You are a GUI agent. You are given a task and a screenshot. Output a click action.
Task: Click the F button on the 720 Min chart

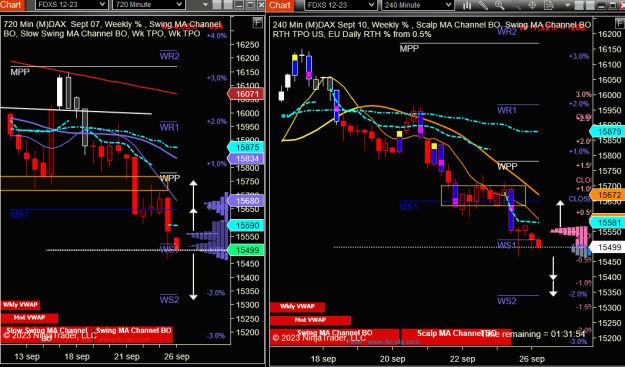257,23
